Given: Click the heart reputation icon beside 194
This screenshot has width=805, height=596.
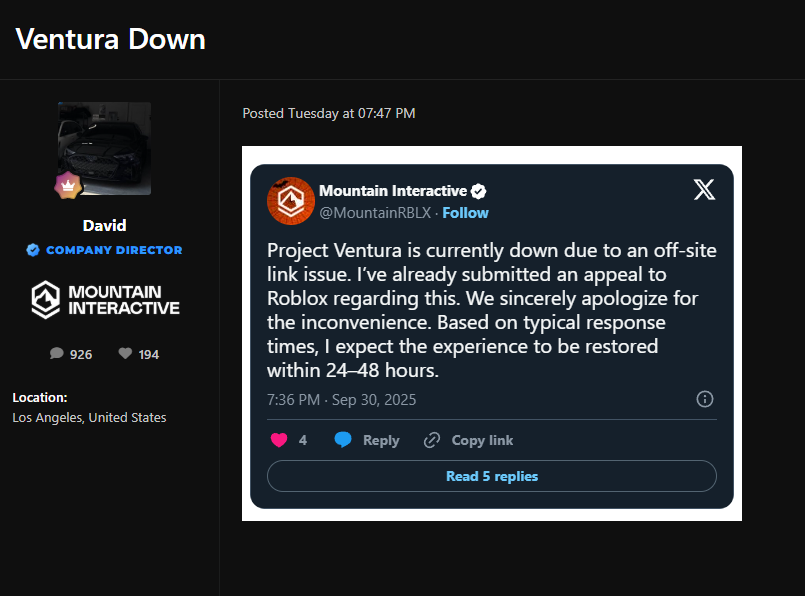Looking at the screenshot, I should coord(125,354).
